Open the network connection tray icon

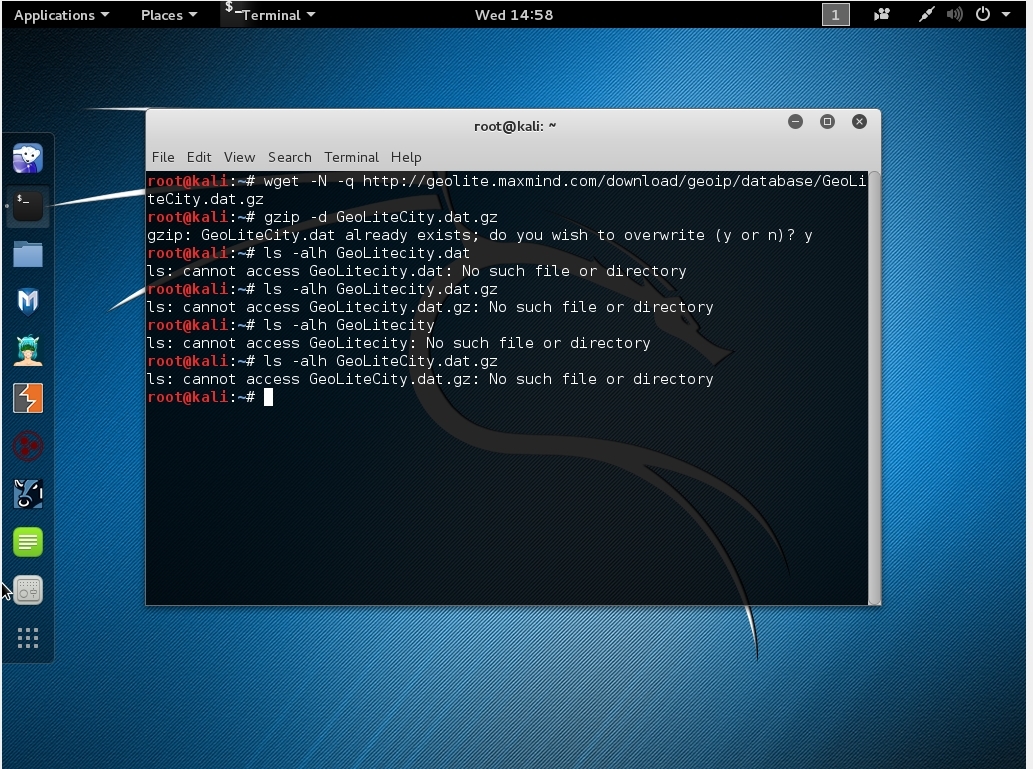pos(926,14)
